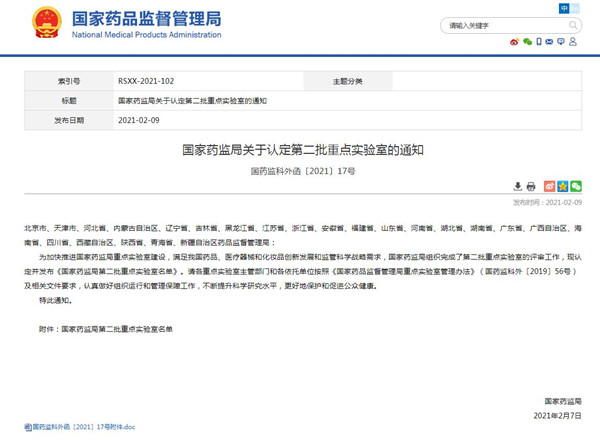Viewport: 600px width, 448px height.
Task: Switch language to Chinese (中)
Action: tap(566, 8)
